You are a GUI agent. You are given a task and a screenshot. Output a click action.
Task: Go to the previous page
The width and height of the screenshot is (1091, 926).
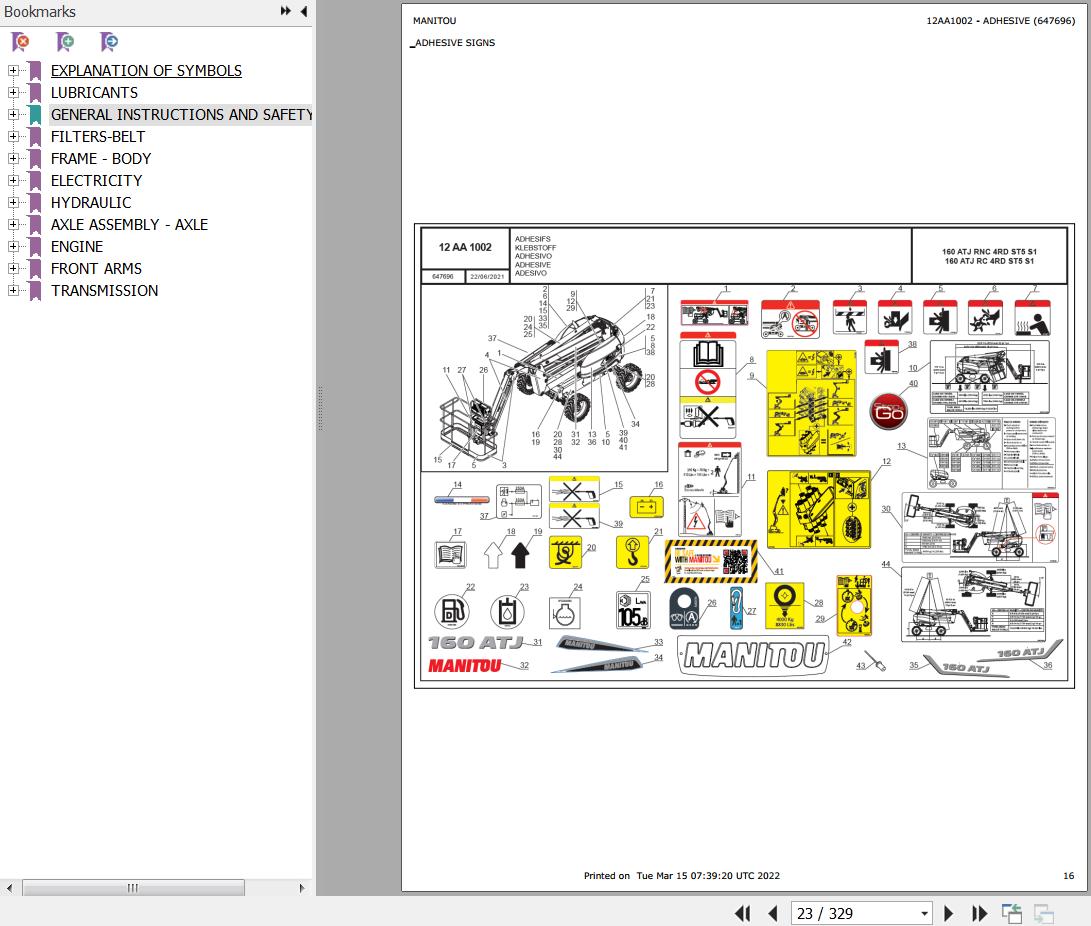pos(772,913)
